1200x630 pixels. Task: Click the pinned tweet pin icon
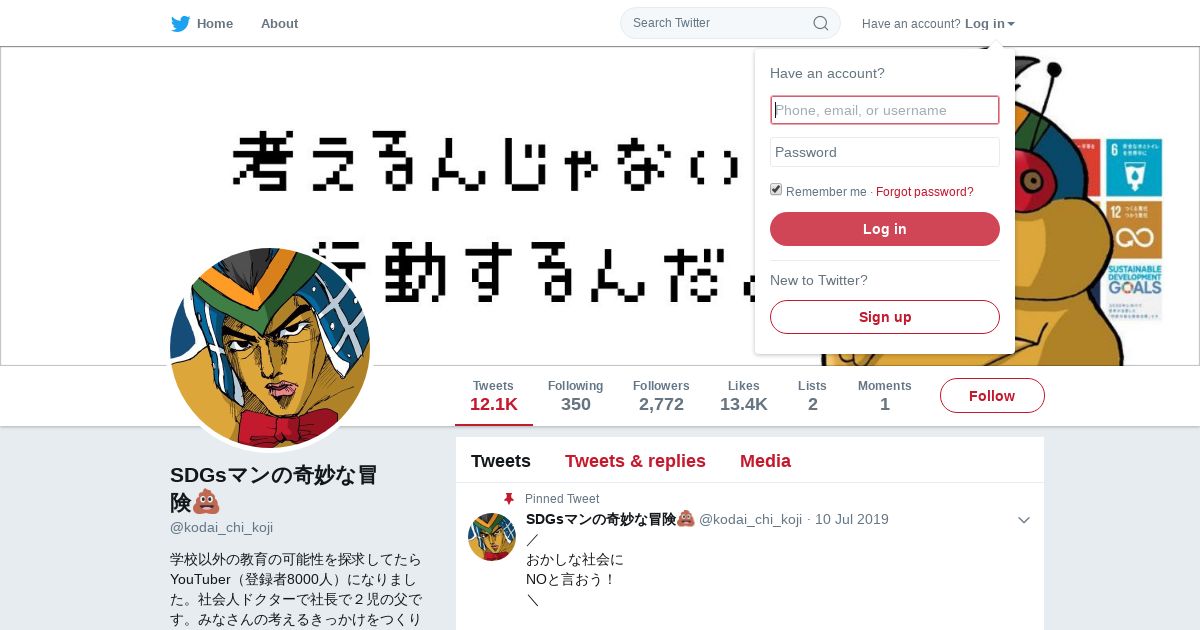509,498
